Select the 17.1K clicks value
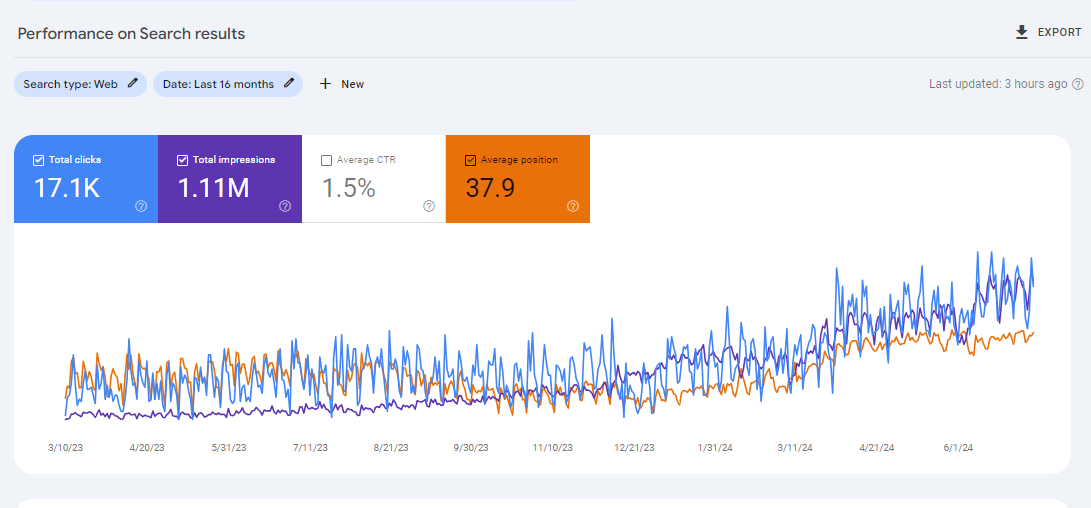Image resolution: width=1091 pixels, height=508 pixels. click(67, 188)
